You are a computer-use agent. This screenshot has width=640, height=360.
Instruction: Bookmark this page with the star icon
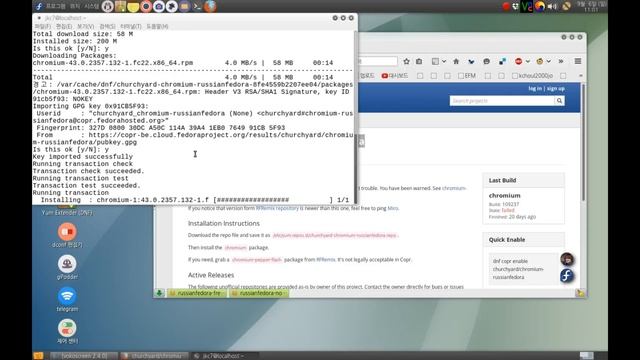407,61
